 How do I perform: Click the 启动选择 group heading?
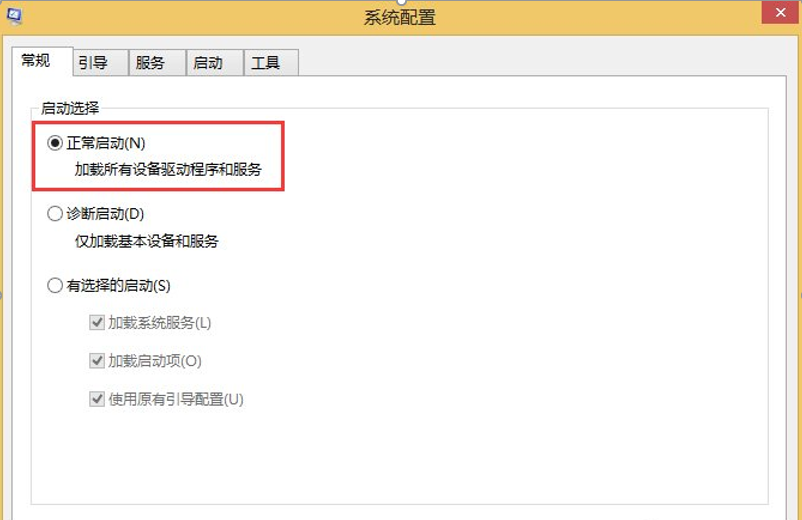pyautogui.click(x=69, y=107)
